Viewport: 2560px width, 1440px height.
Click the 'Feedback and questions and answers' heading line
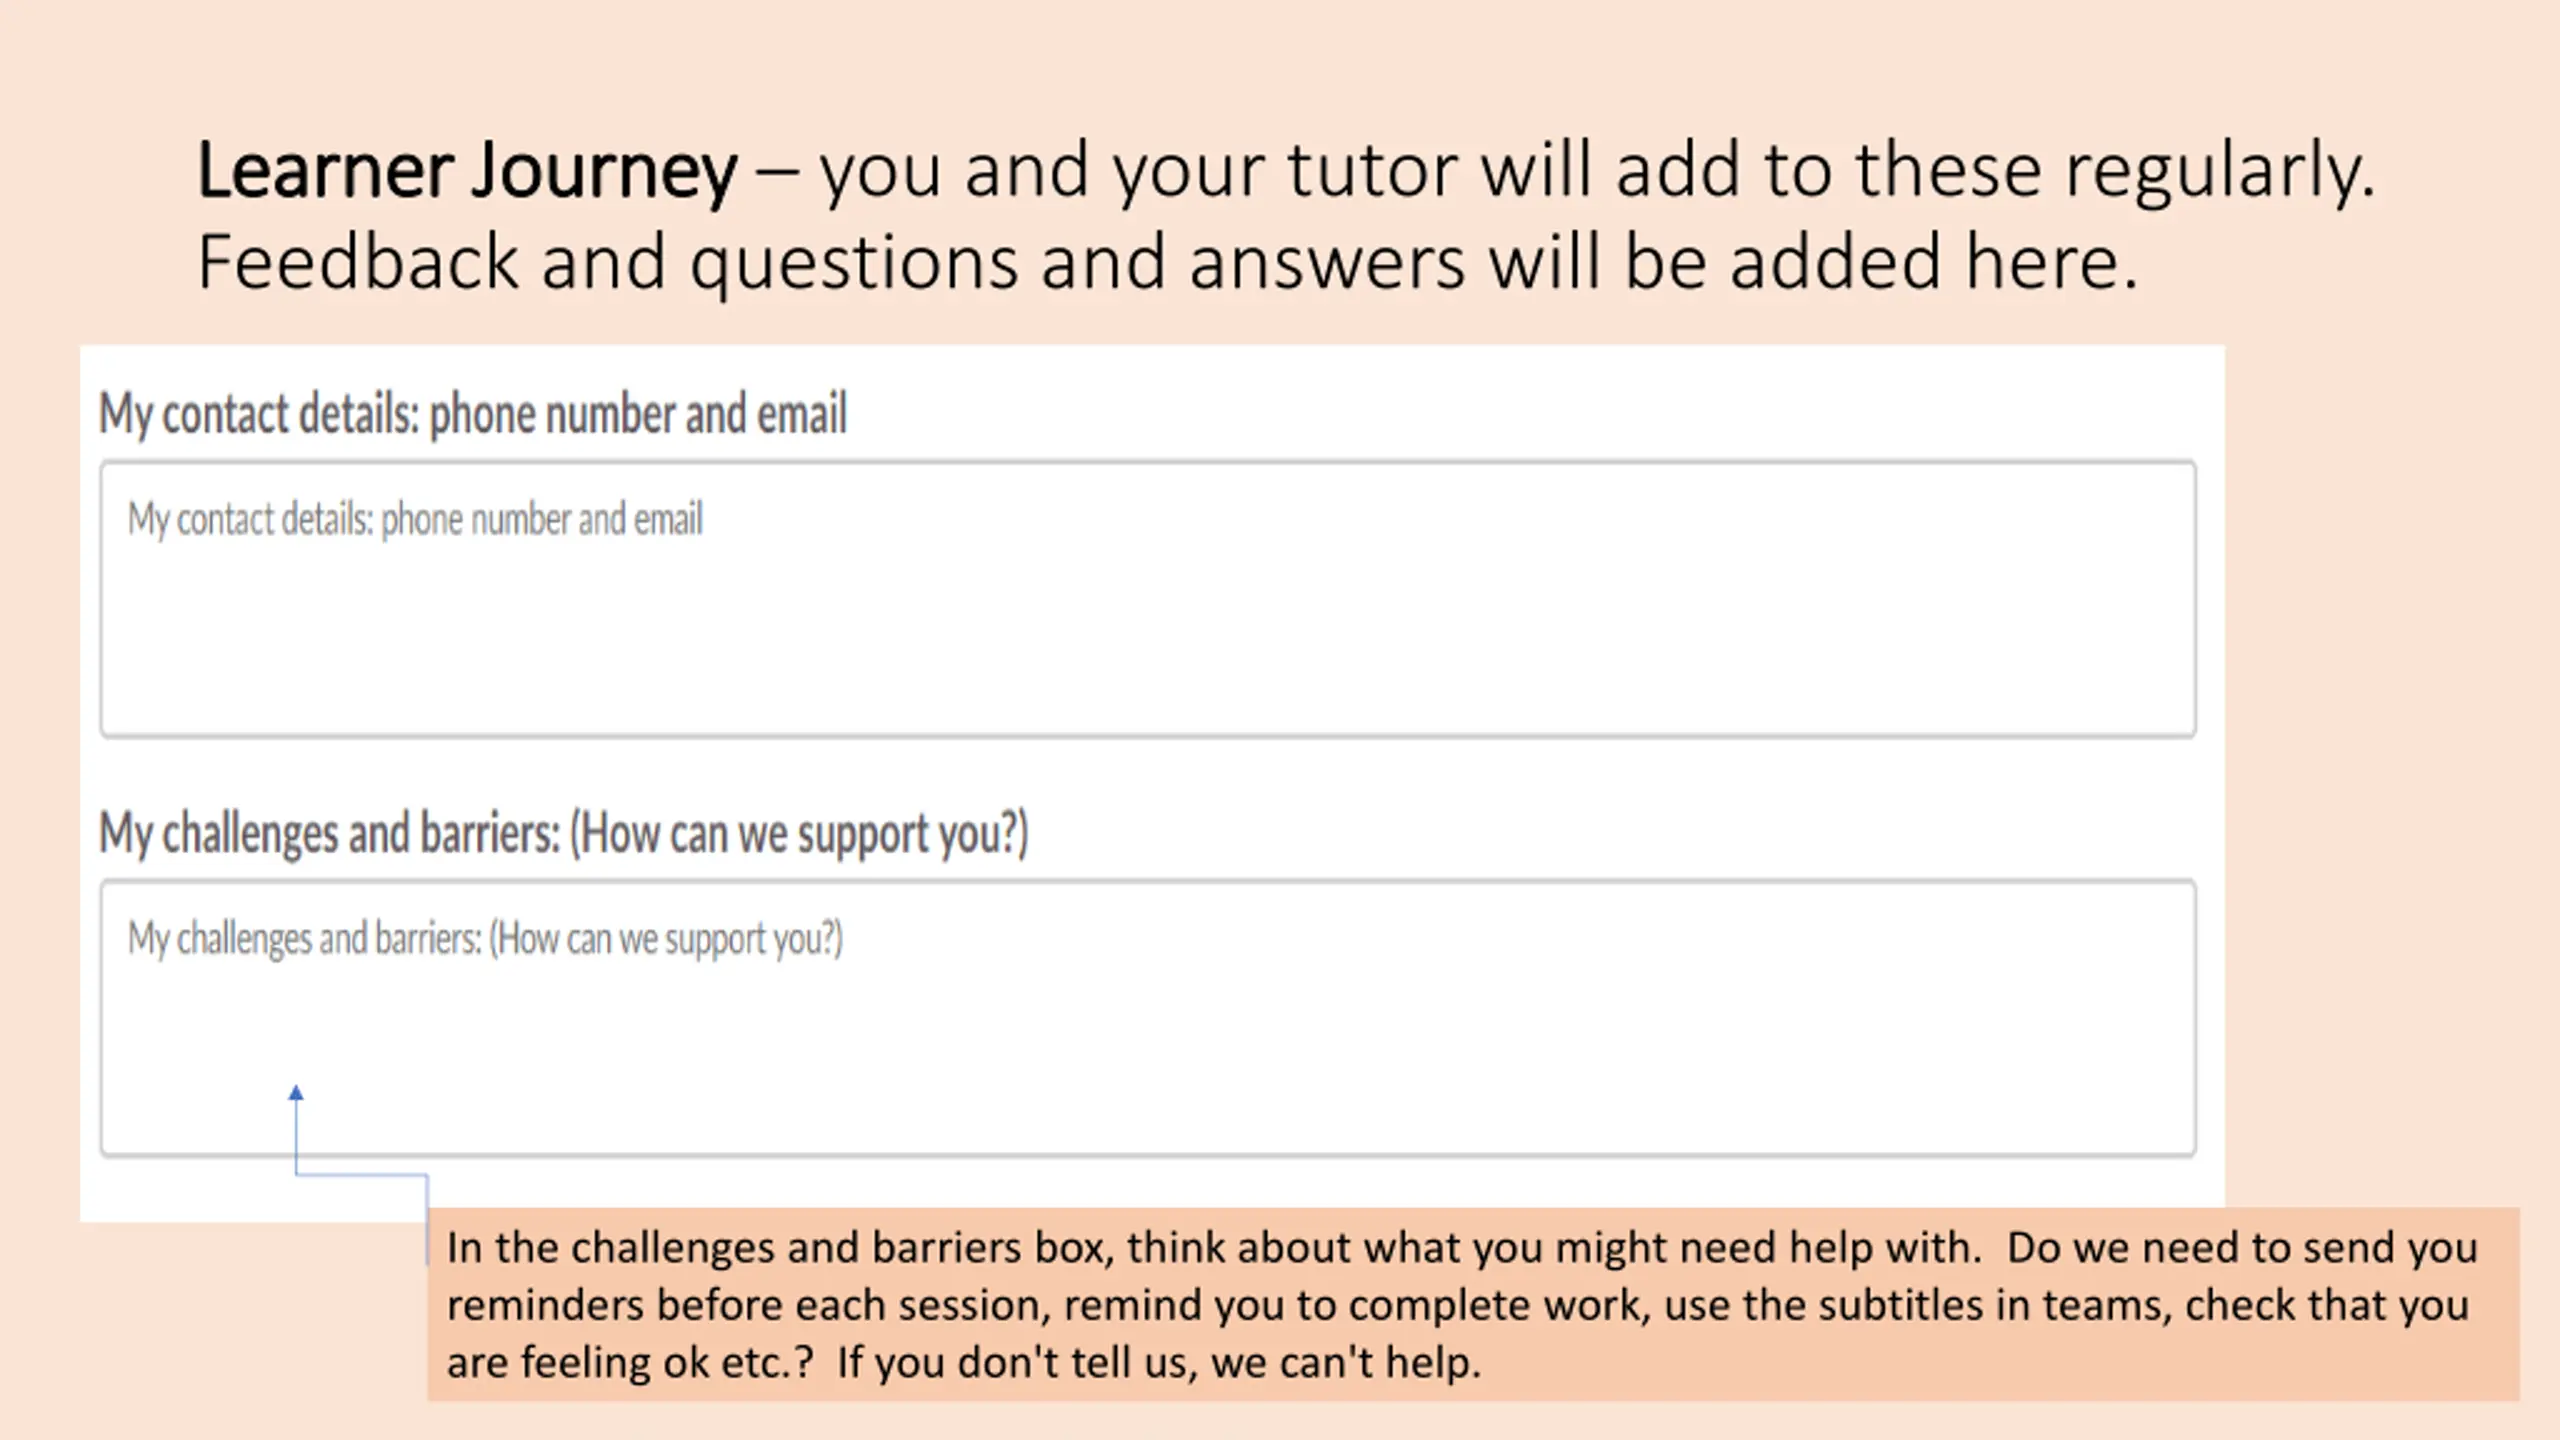(x=1167, y=263)
